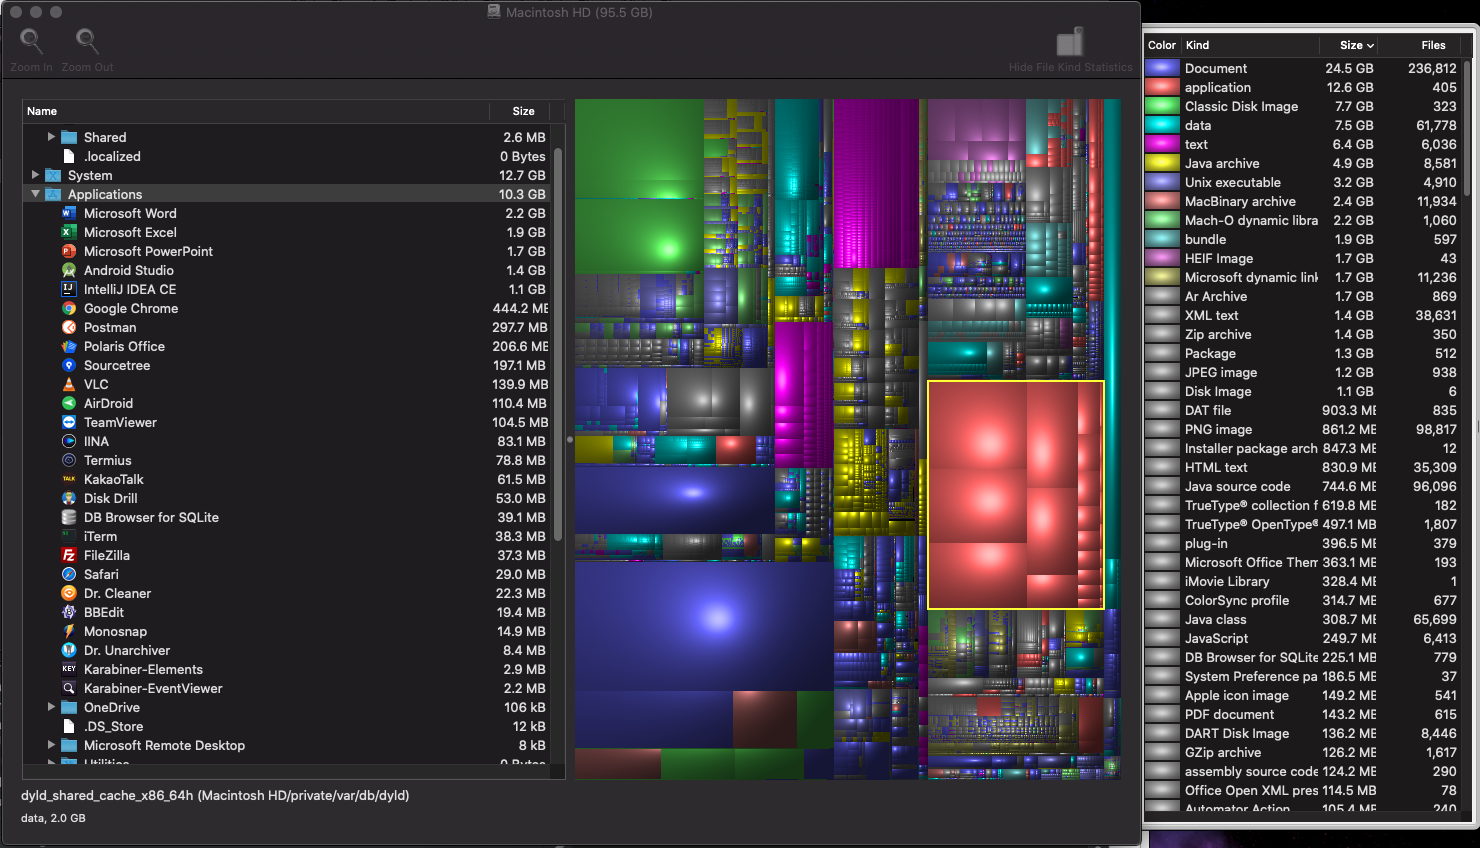Click the Polaris Office icon
Screen dimensions: 1480x848
69,346
